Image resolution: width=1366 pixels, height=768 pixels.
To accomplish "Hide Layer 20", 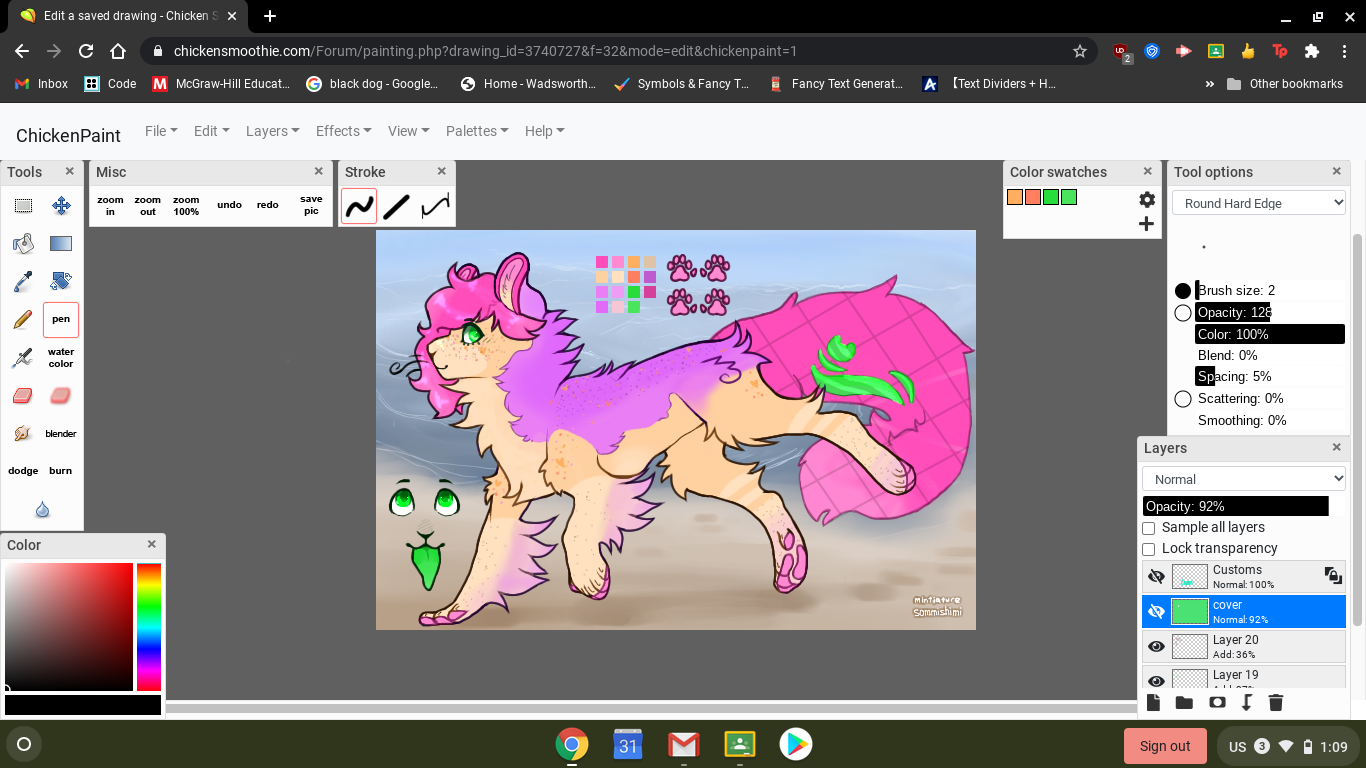I will tap(1157, 646).
